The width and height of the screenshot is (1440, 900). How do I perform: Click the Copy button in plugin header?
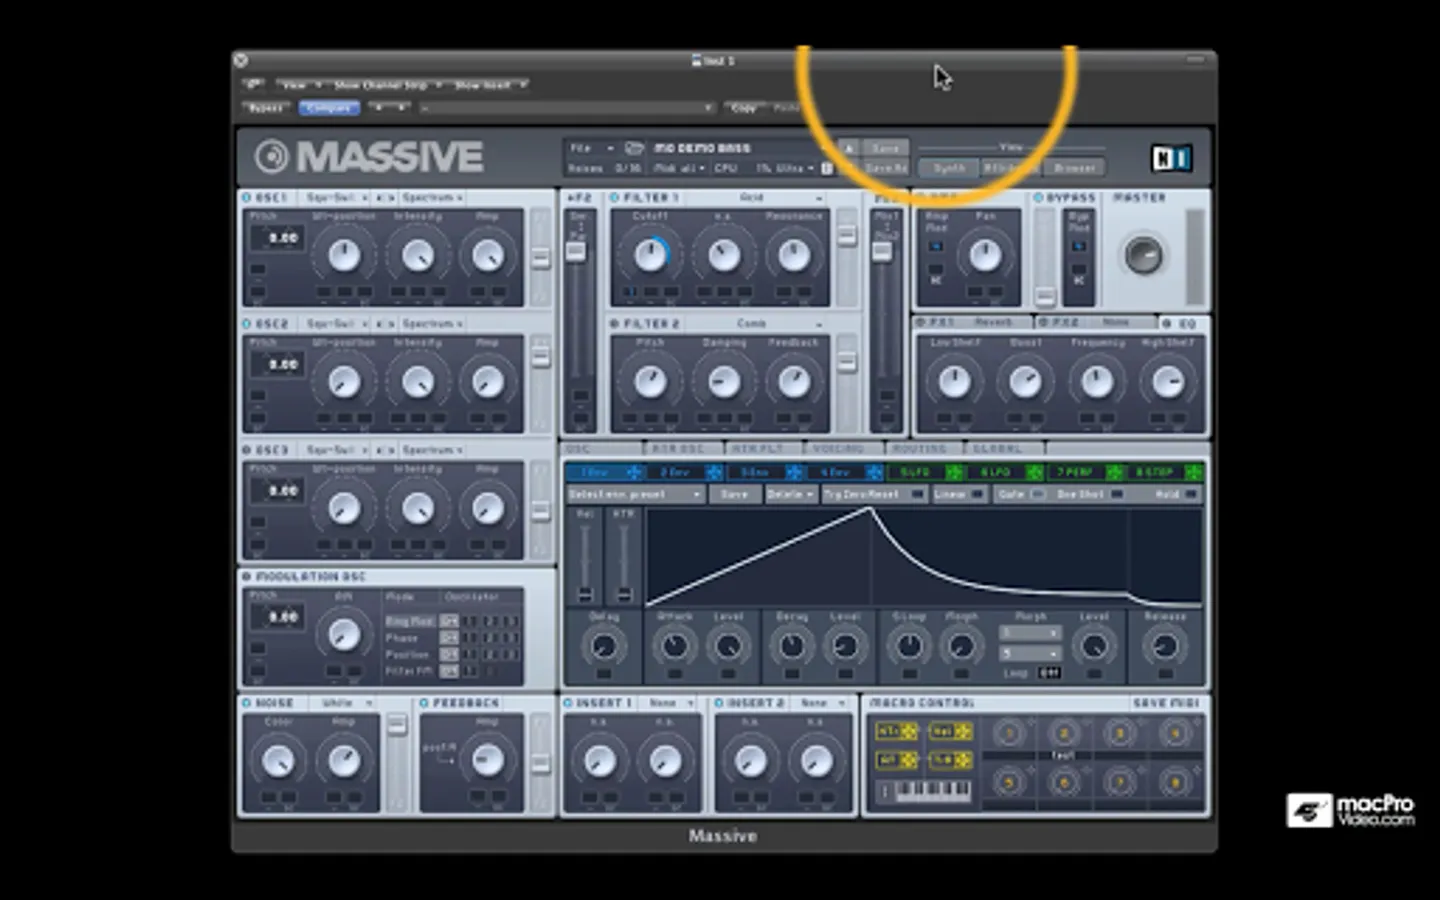pyautogui.click(x=744, y=107)
